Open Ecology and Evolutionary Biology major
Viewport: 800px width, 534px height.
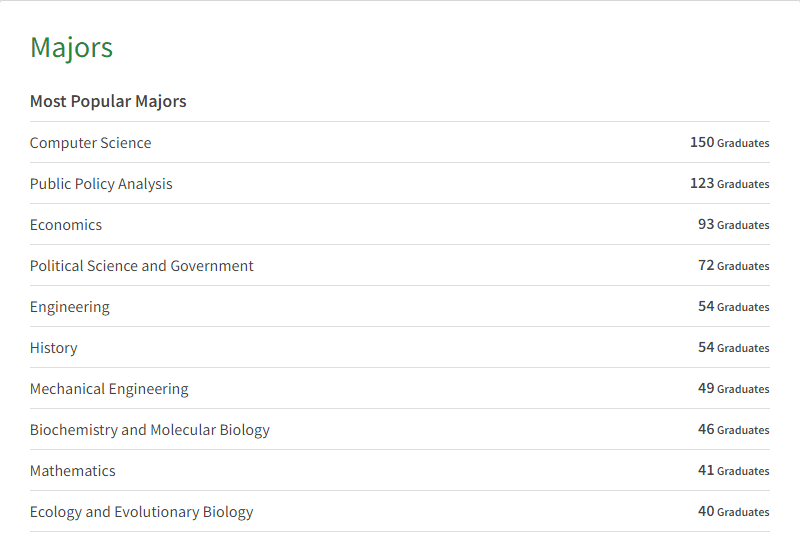coord(141,512)
